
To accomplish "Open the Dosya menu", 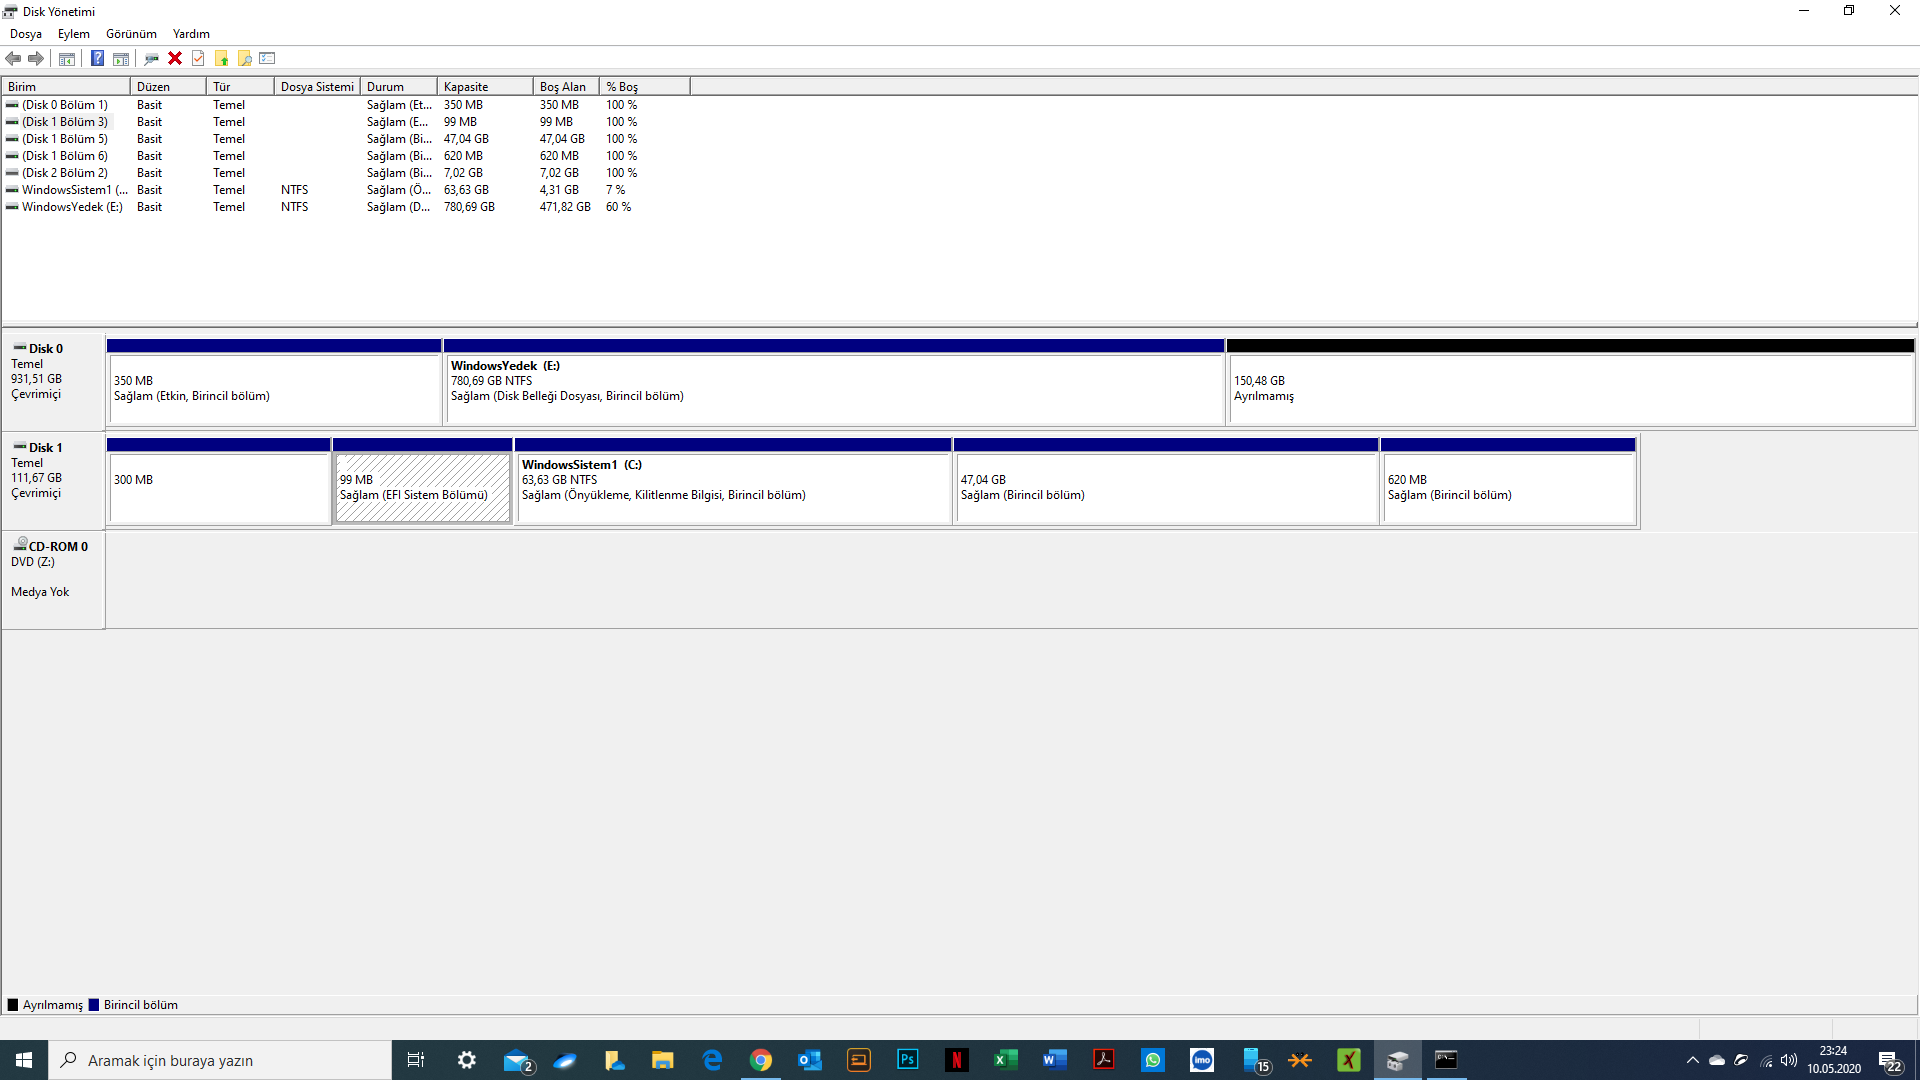I will pyautogui.click(x=26, y=34).
